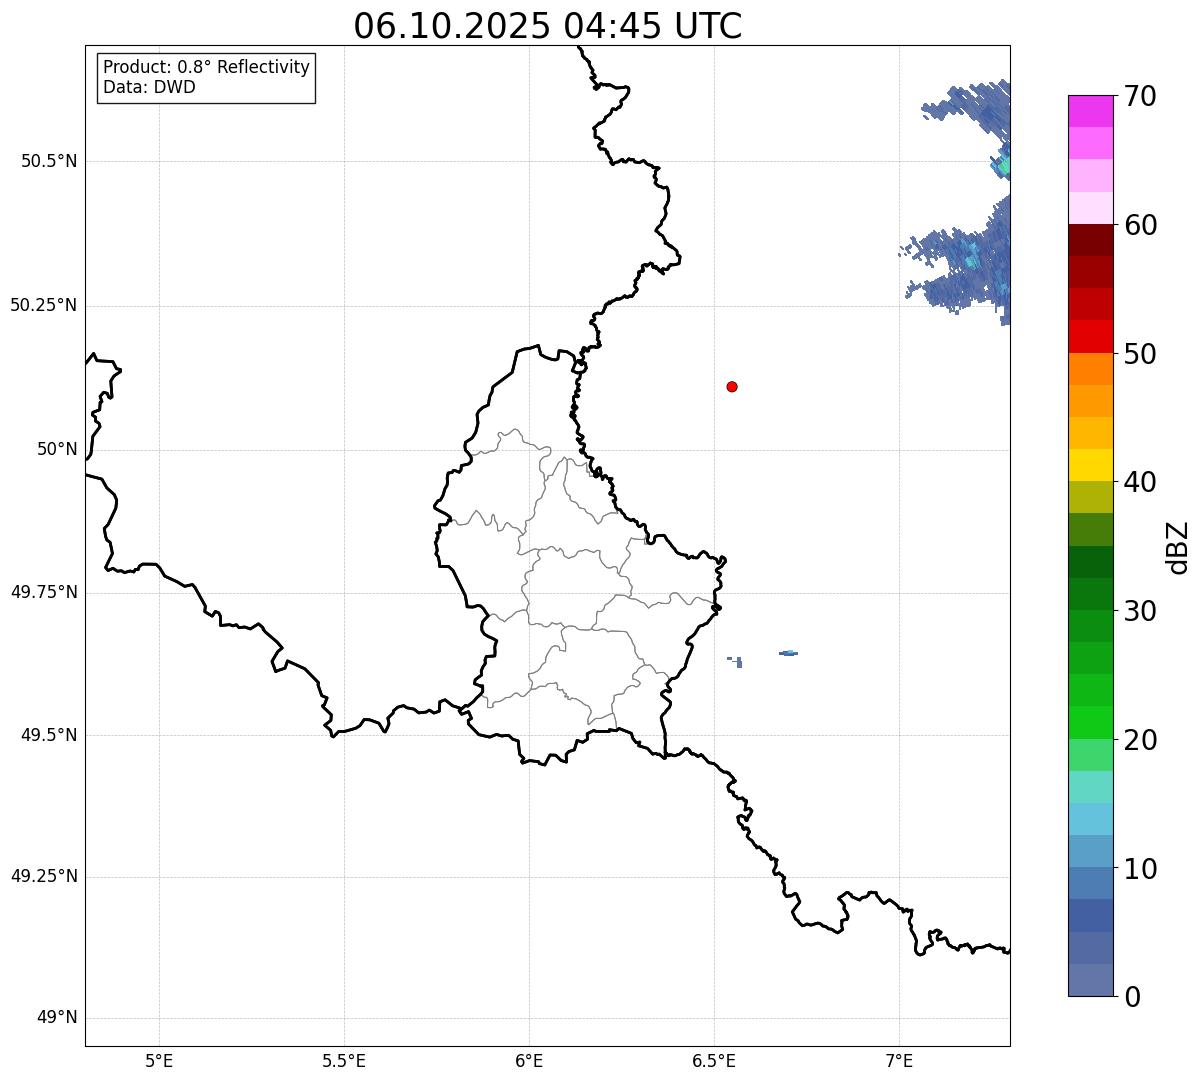
Task: Click colorbar tick label "10"
Action: pyautogui.click(x=1140, y=868)
